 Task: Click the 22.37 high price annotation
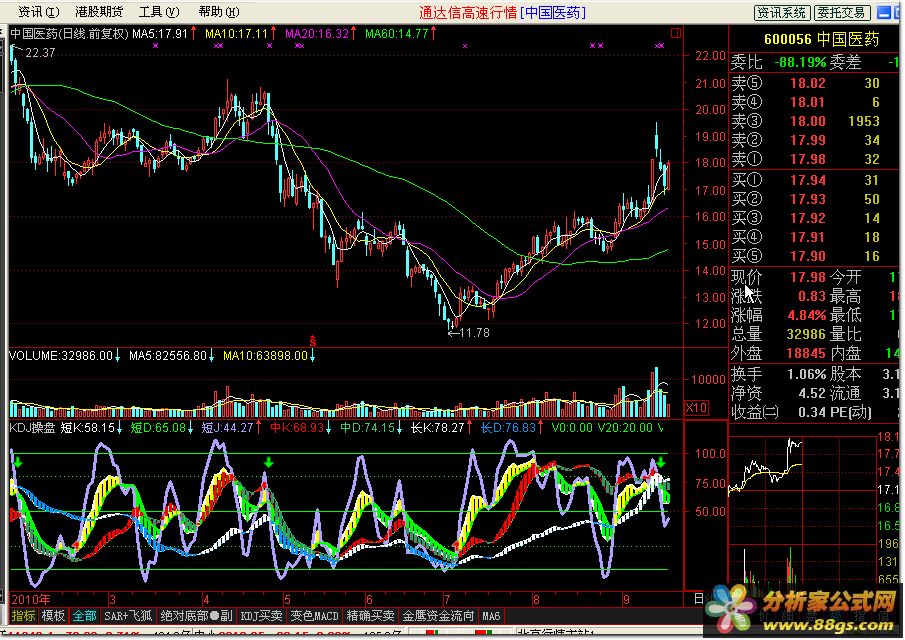(40, 53)
